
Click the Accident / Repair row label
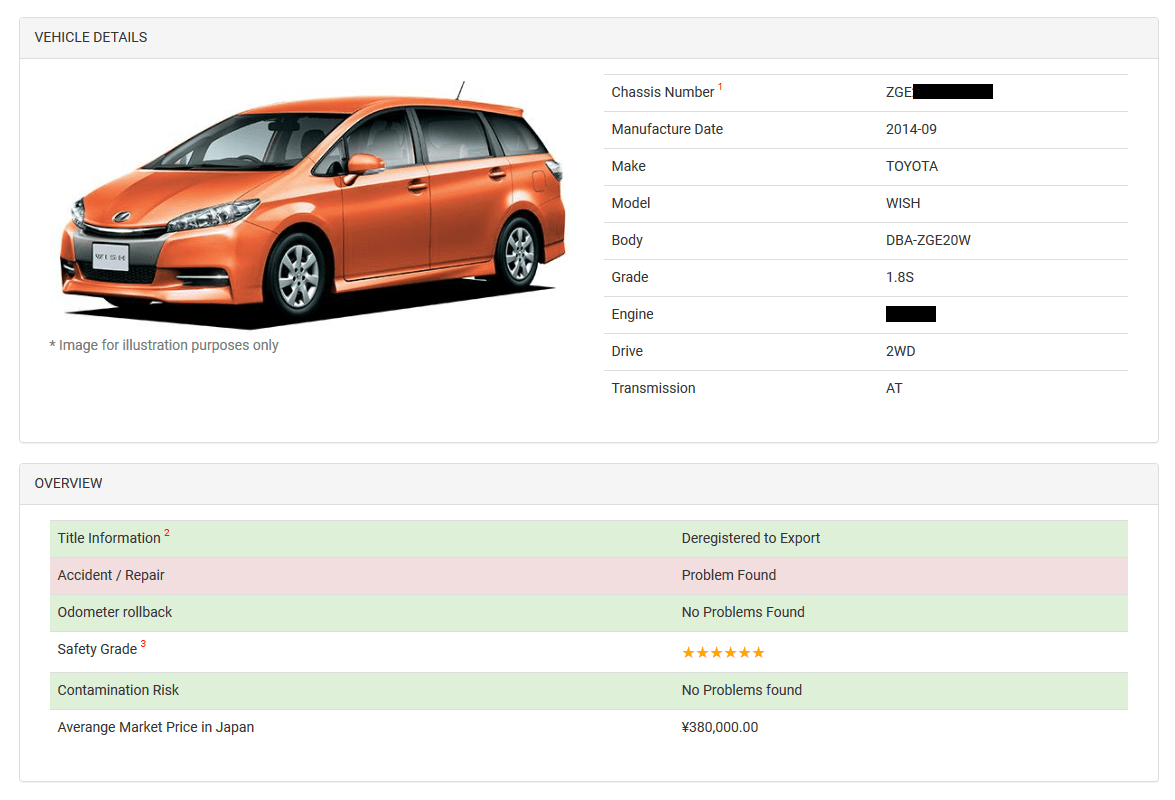point(111,575)
